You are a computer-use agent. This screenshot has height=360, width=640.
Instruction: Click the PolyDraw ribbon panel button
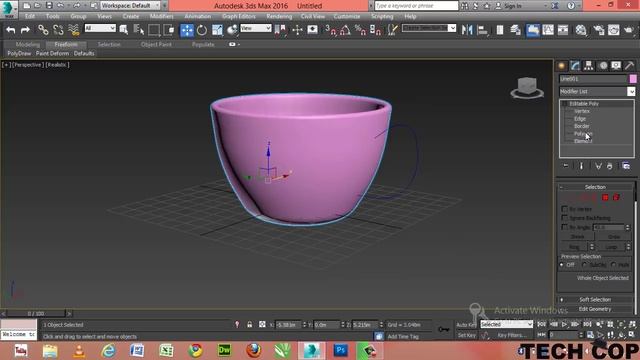tap(19, 53)
